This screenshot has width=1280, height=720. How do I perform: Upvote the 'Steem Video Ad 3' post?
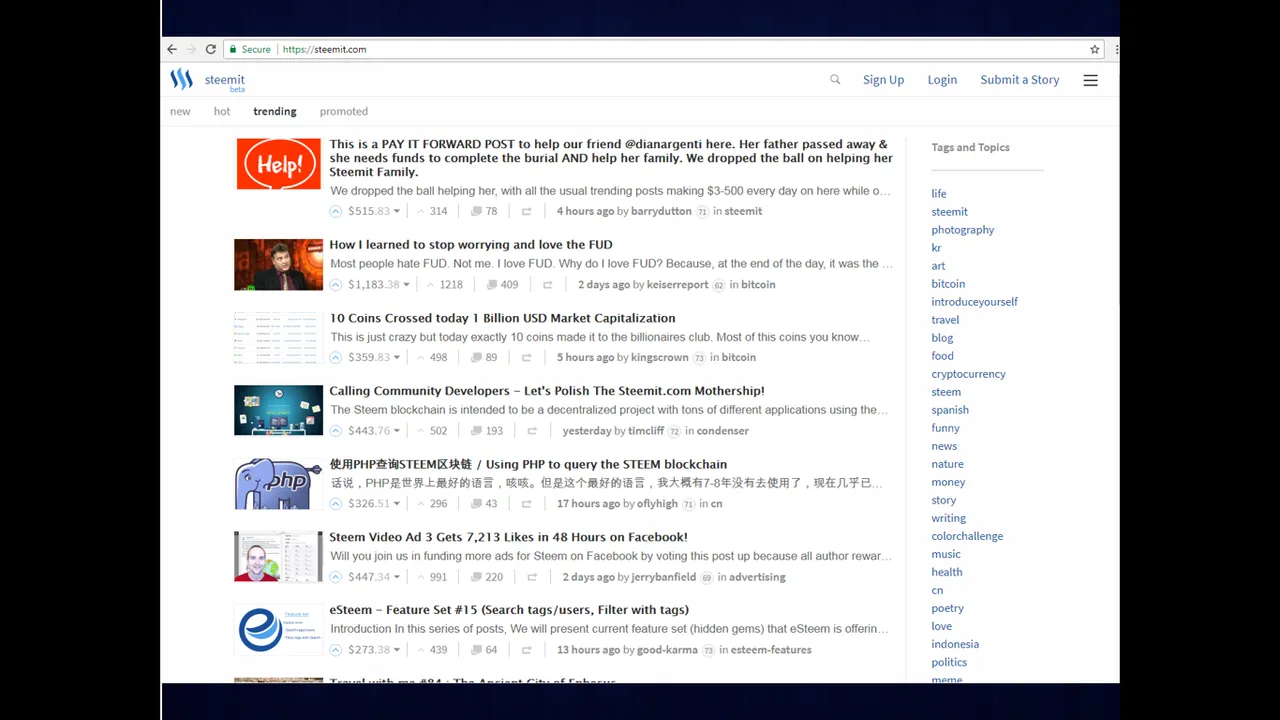[336, 576]
